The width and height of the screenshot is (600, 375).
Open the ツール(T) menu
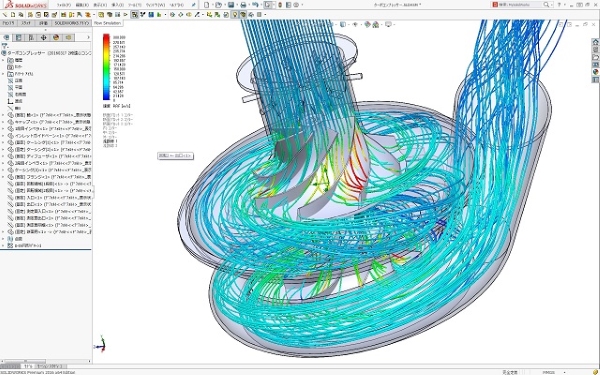[135, 5]
